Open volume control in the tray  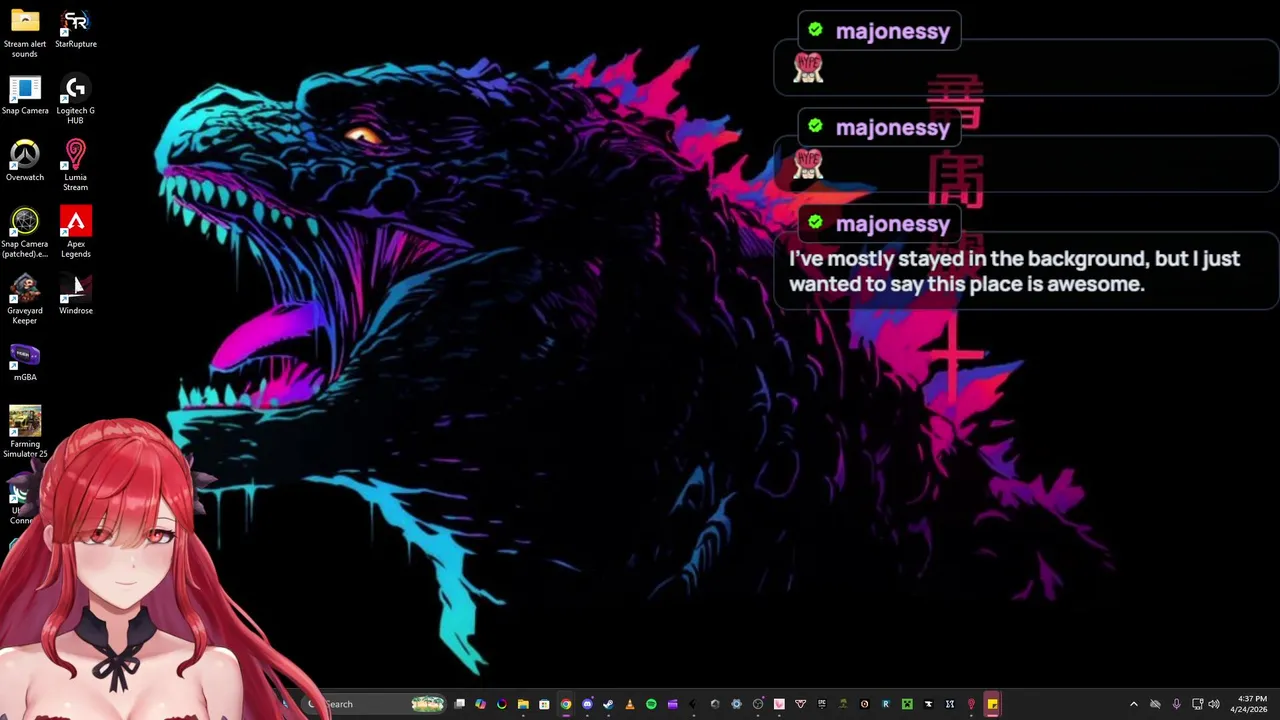coord(1214,704)
